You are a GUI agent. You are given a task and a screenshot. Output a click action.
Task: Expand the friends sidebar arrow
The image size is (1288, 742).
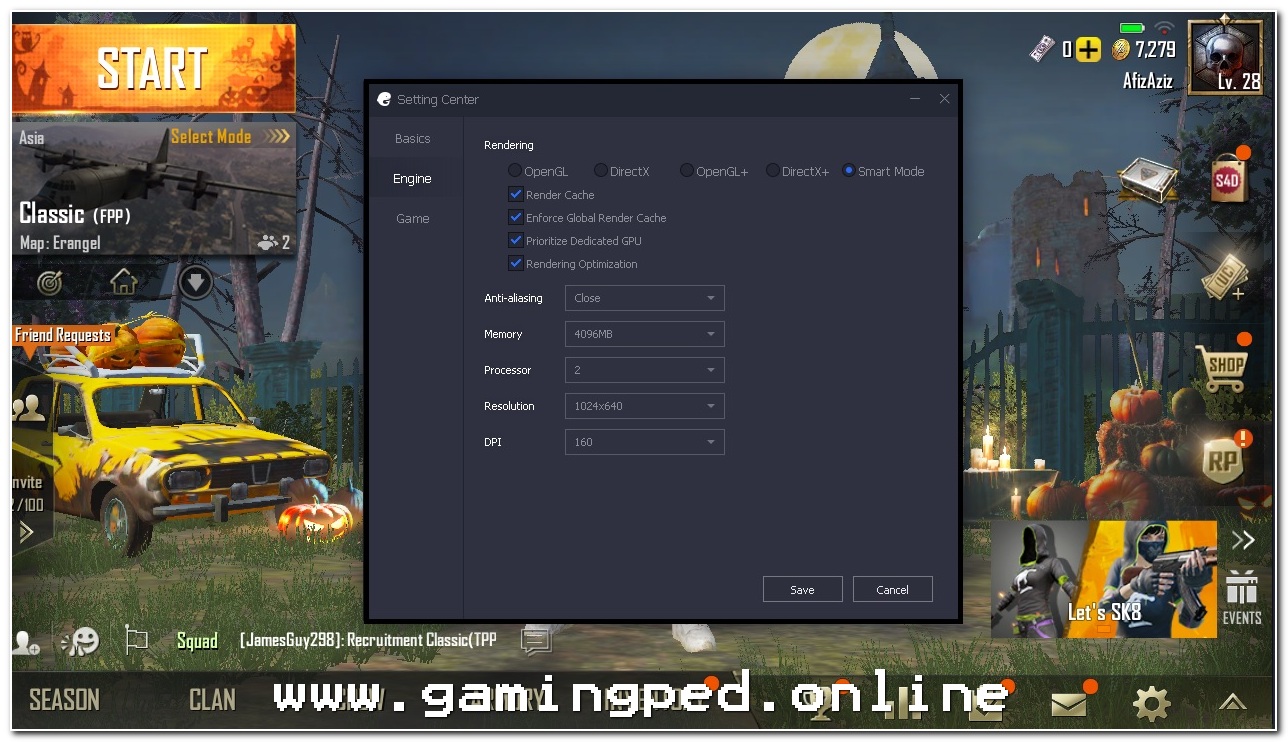click(x=27, y=531)
